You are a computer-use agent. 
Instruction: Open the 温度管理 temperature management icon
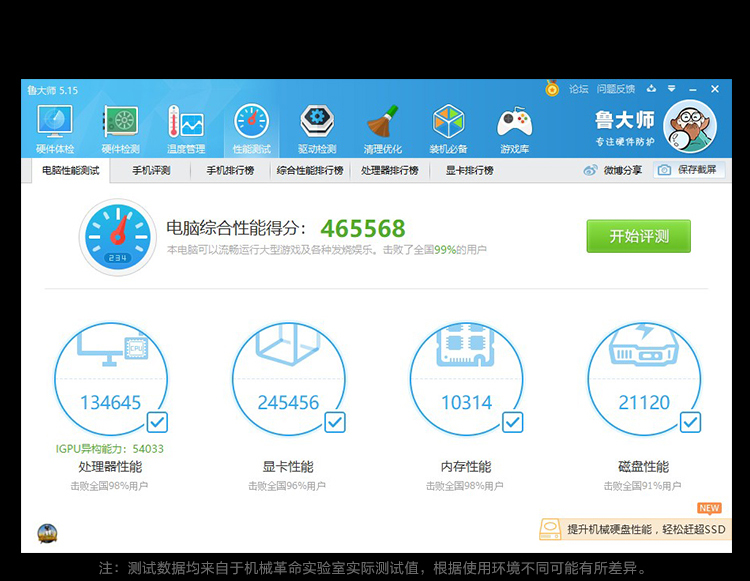coord(186,128)
